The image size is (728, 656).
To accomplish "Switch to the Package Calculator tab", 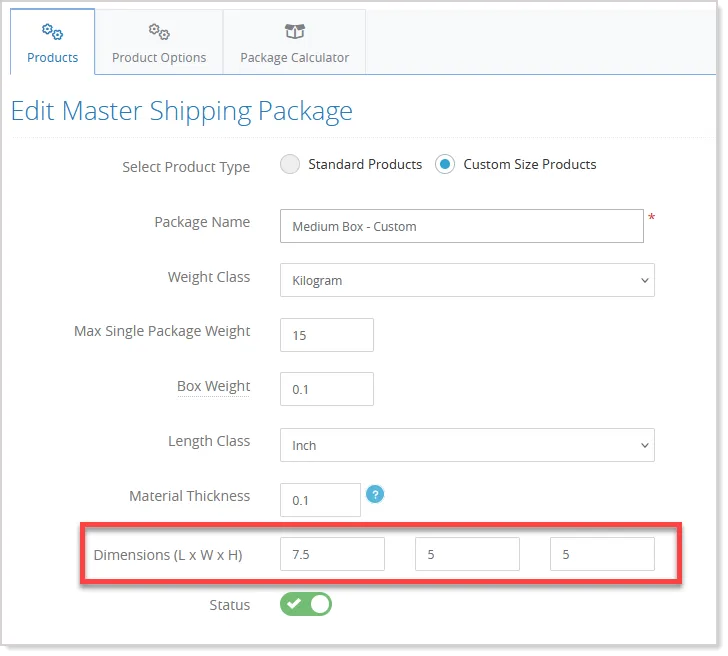I will coord(294,42).
